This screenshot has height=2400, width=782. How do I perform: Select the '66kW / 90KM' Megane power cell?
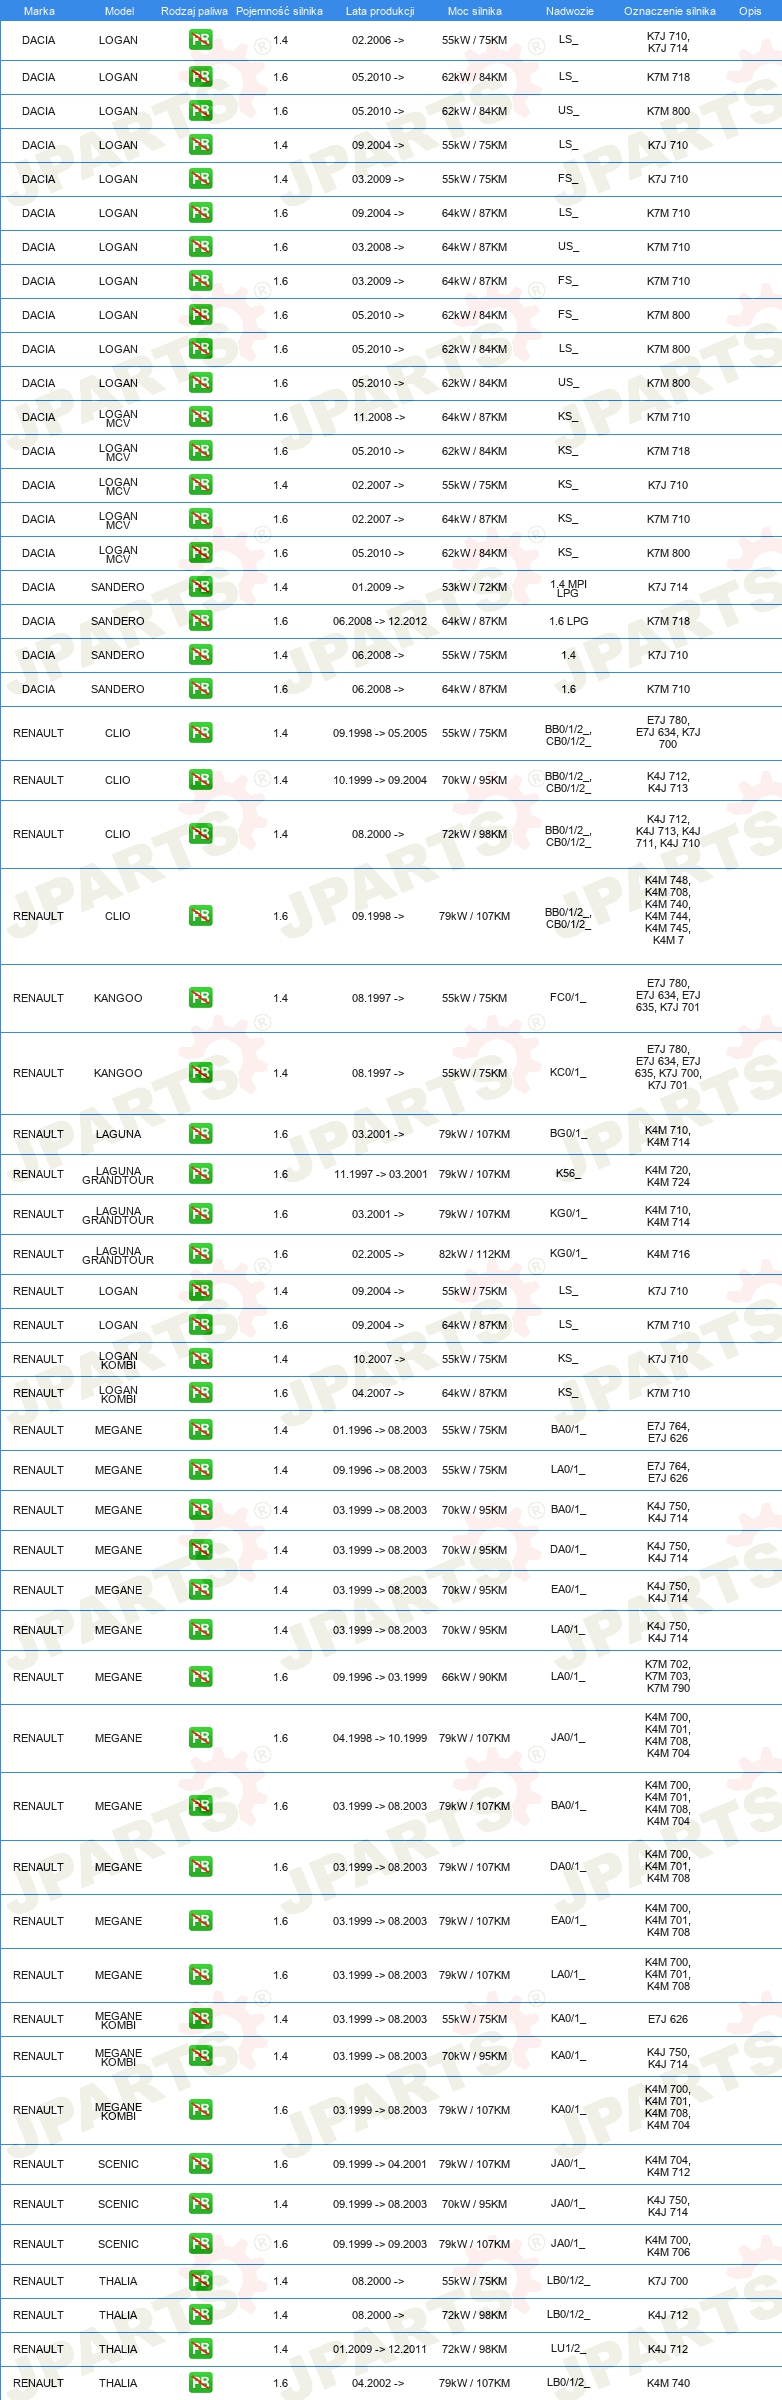point(474,1677)
